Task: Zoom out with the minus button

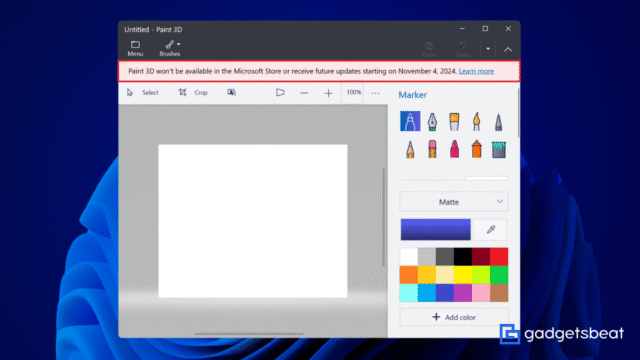Action: pos(304,93)
